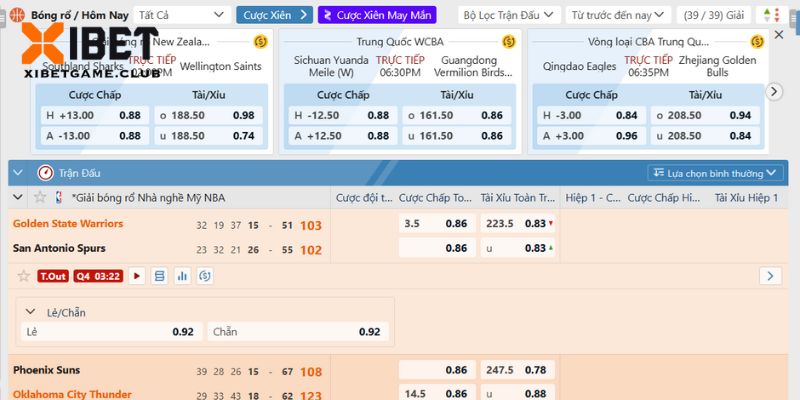This screenshot has height=400, width=800.
Task: Click the (39 / 39) Giải button
Action: click(714, 15)
